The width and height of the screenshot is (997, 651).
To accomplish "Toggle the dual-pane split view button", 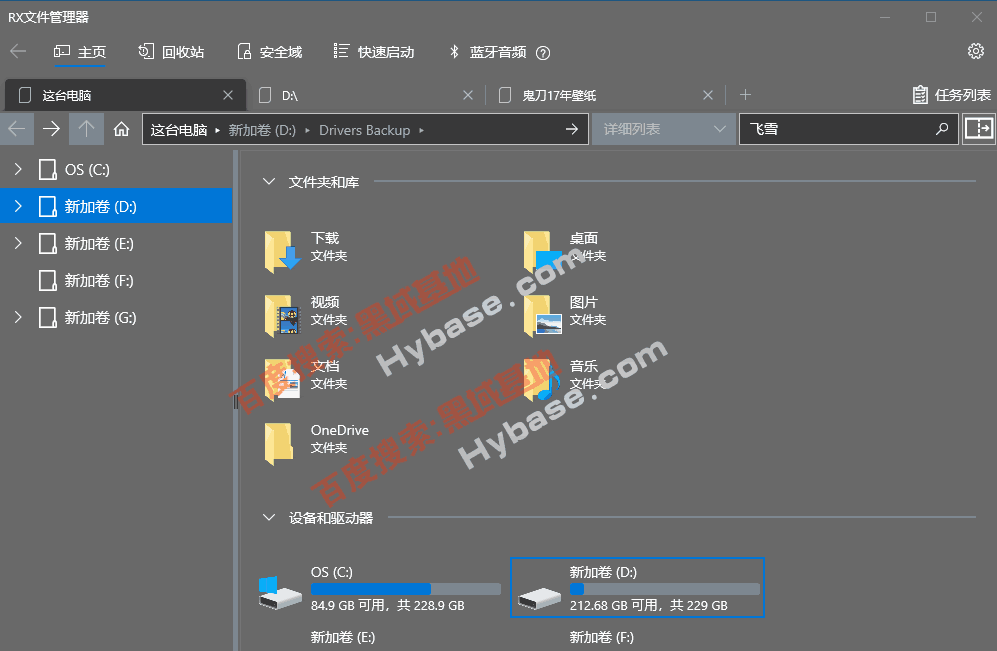I will click(x=979, y=129).
